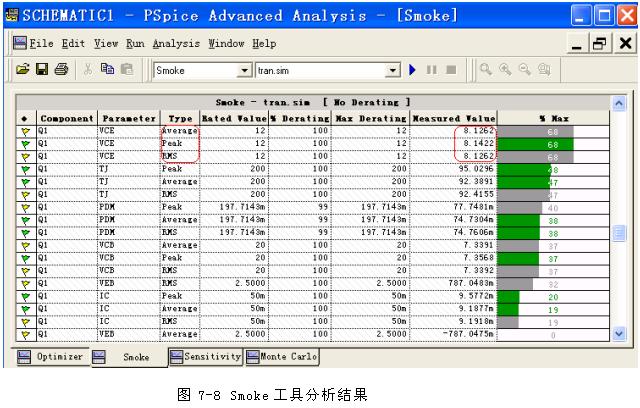Click the Paste clipboard icon
The width and height of the screenshot is (640, 408).
pos(127,69)
